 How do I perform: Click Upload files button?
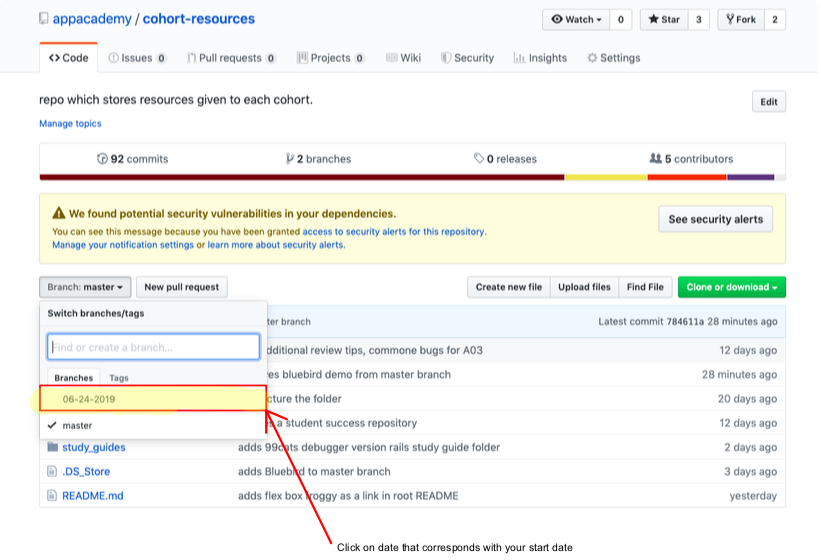click(584, 287)
